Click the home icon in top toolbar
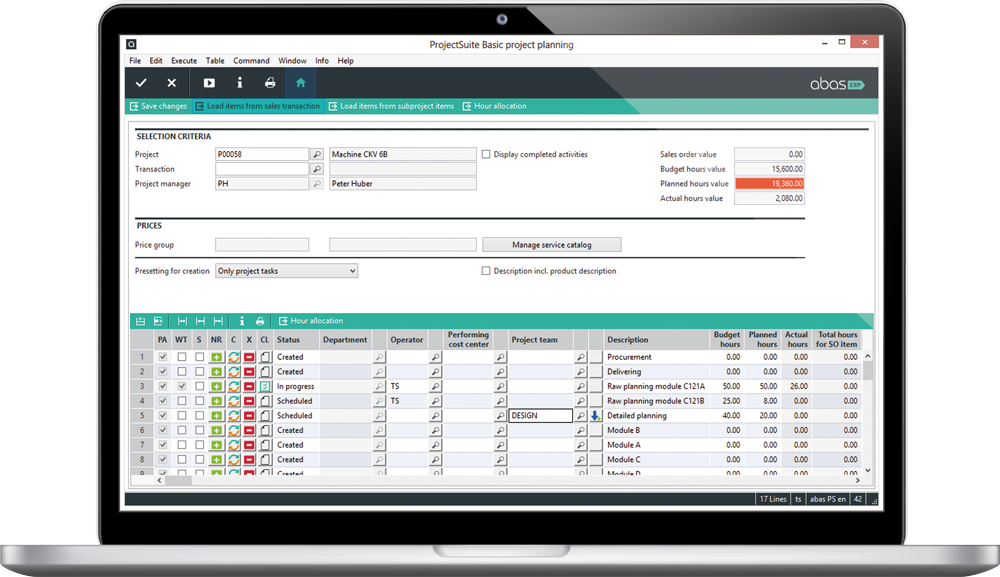This screenshot has width=1000, height=577. pyautogui.click(x=300, y=83)
